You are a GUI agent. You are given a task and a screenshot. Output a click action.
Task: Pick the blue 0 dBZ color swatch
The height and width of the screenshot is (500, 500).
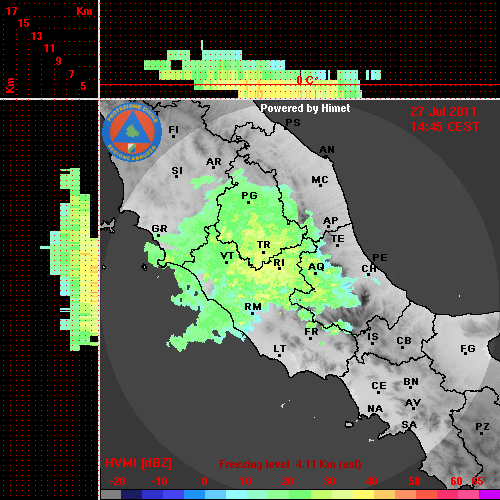pos(194,495)
